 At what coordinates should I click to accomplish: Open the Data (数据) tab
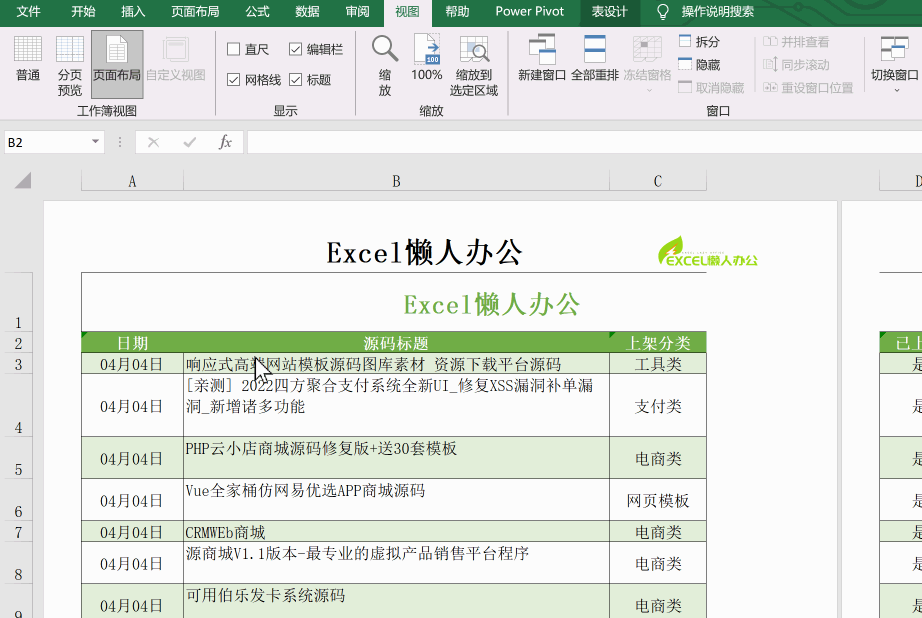click(x=308, y=12)
